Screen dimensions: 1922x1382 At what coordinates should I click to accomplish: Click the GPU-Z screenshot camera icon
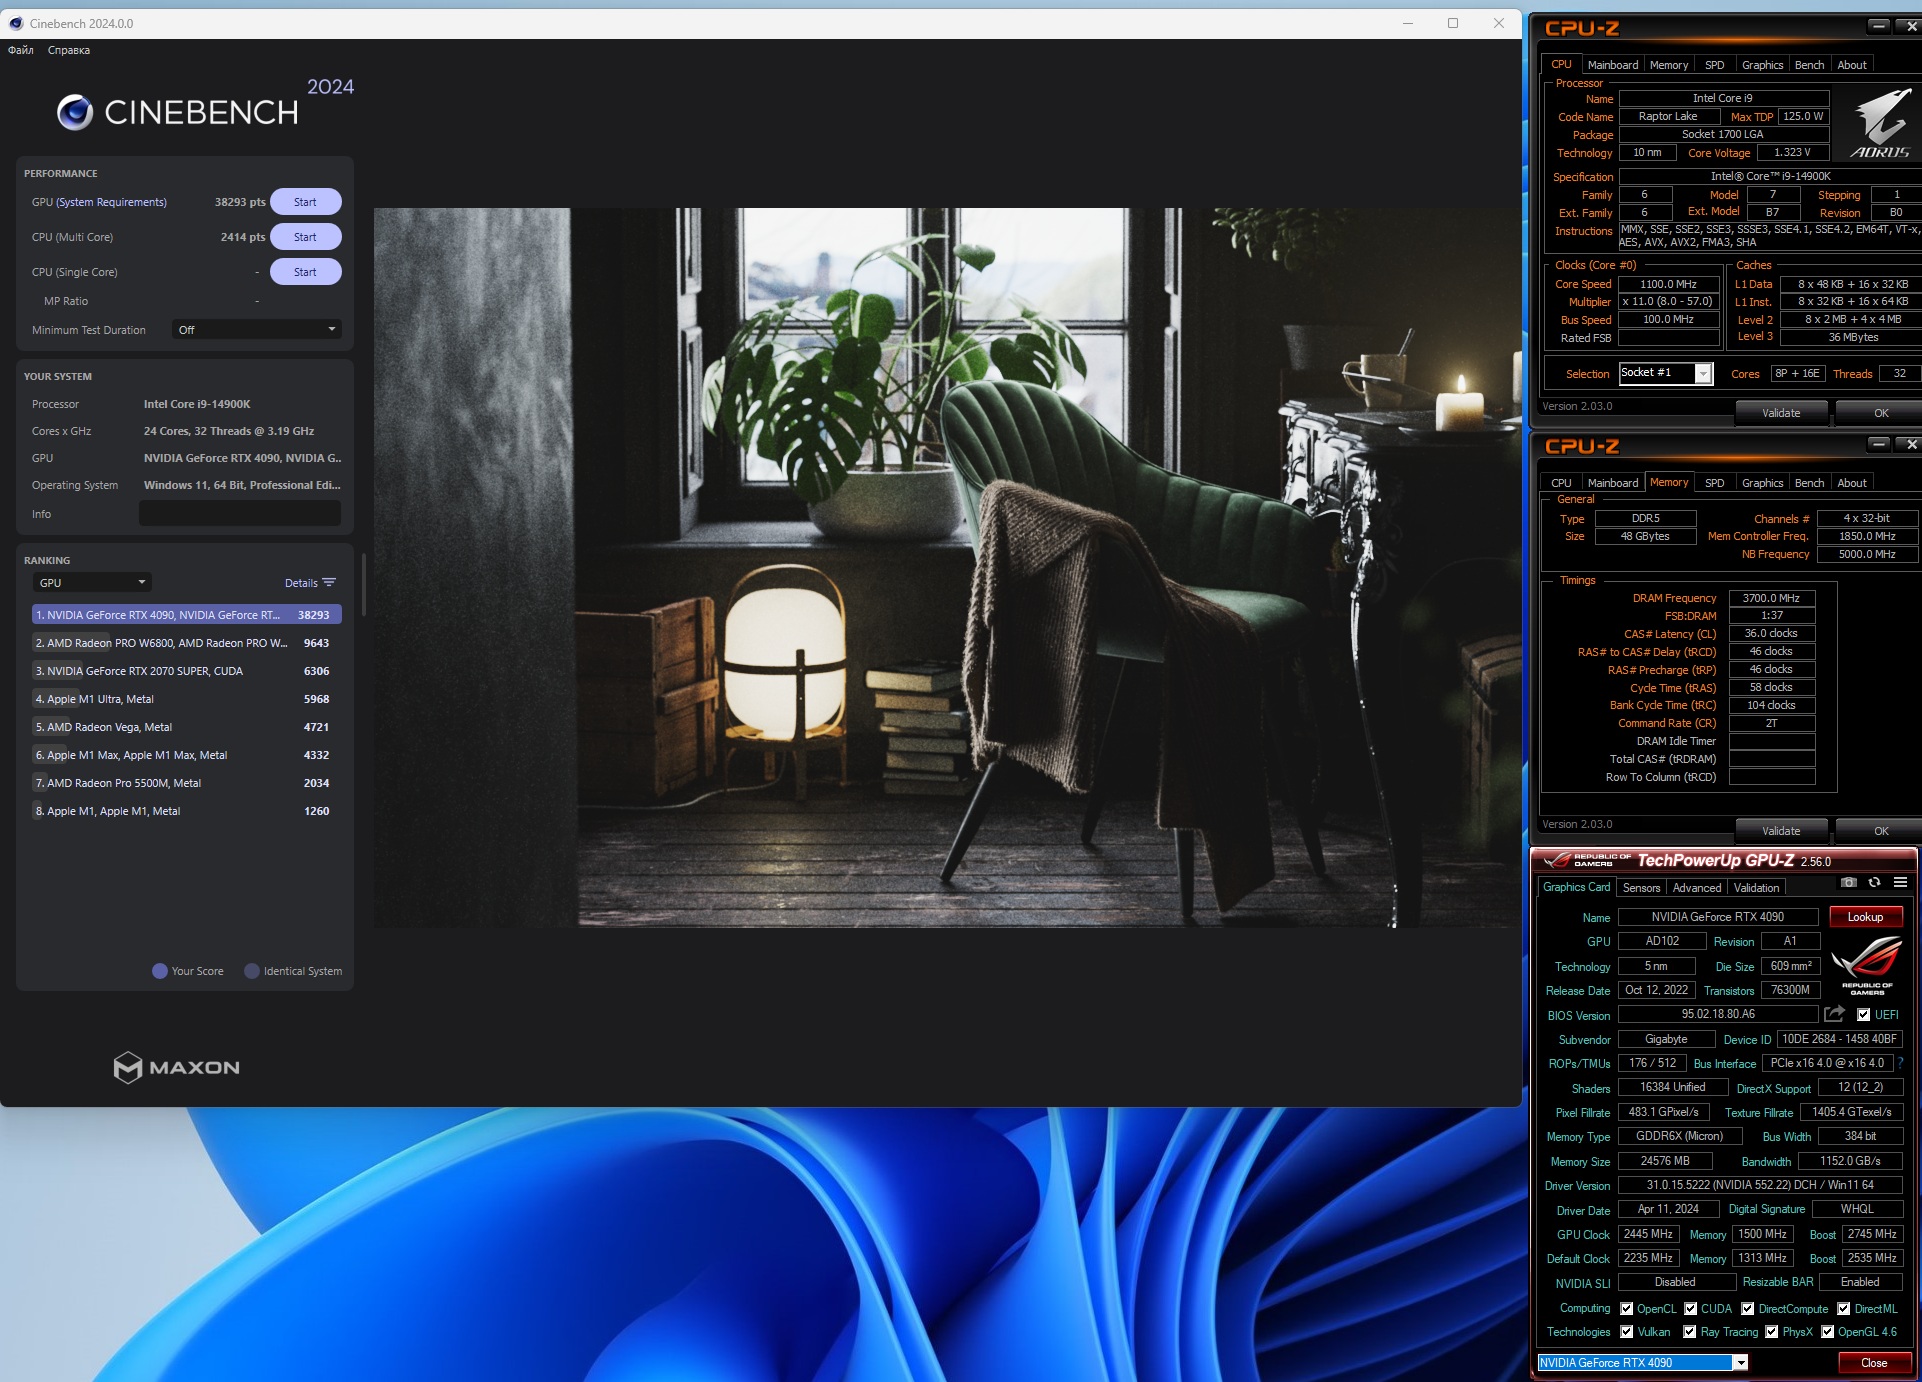pyautogui.click(x=1848, y=883)
